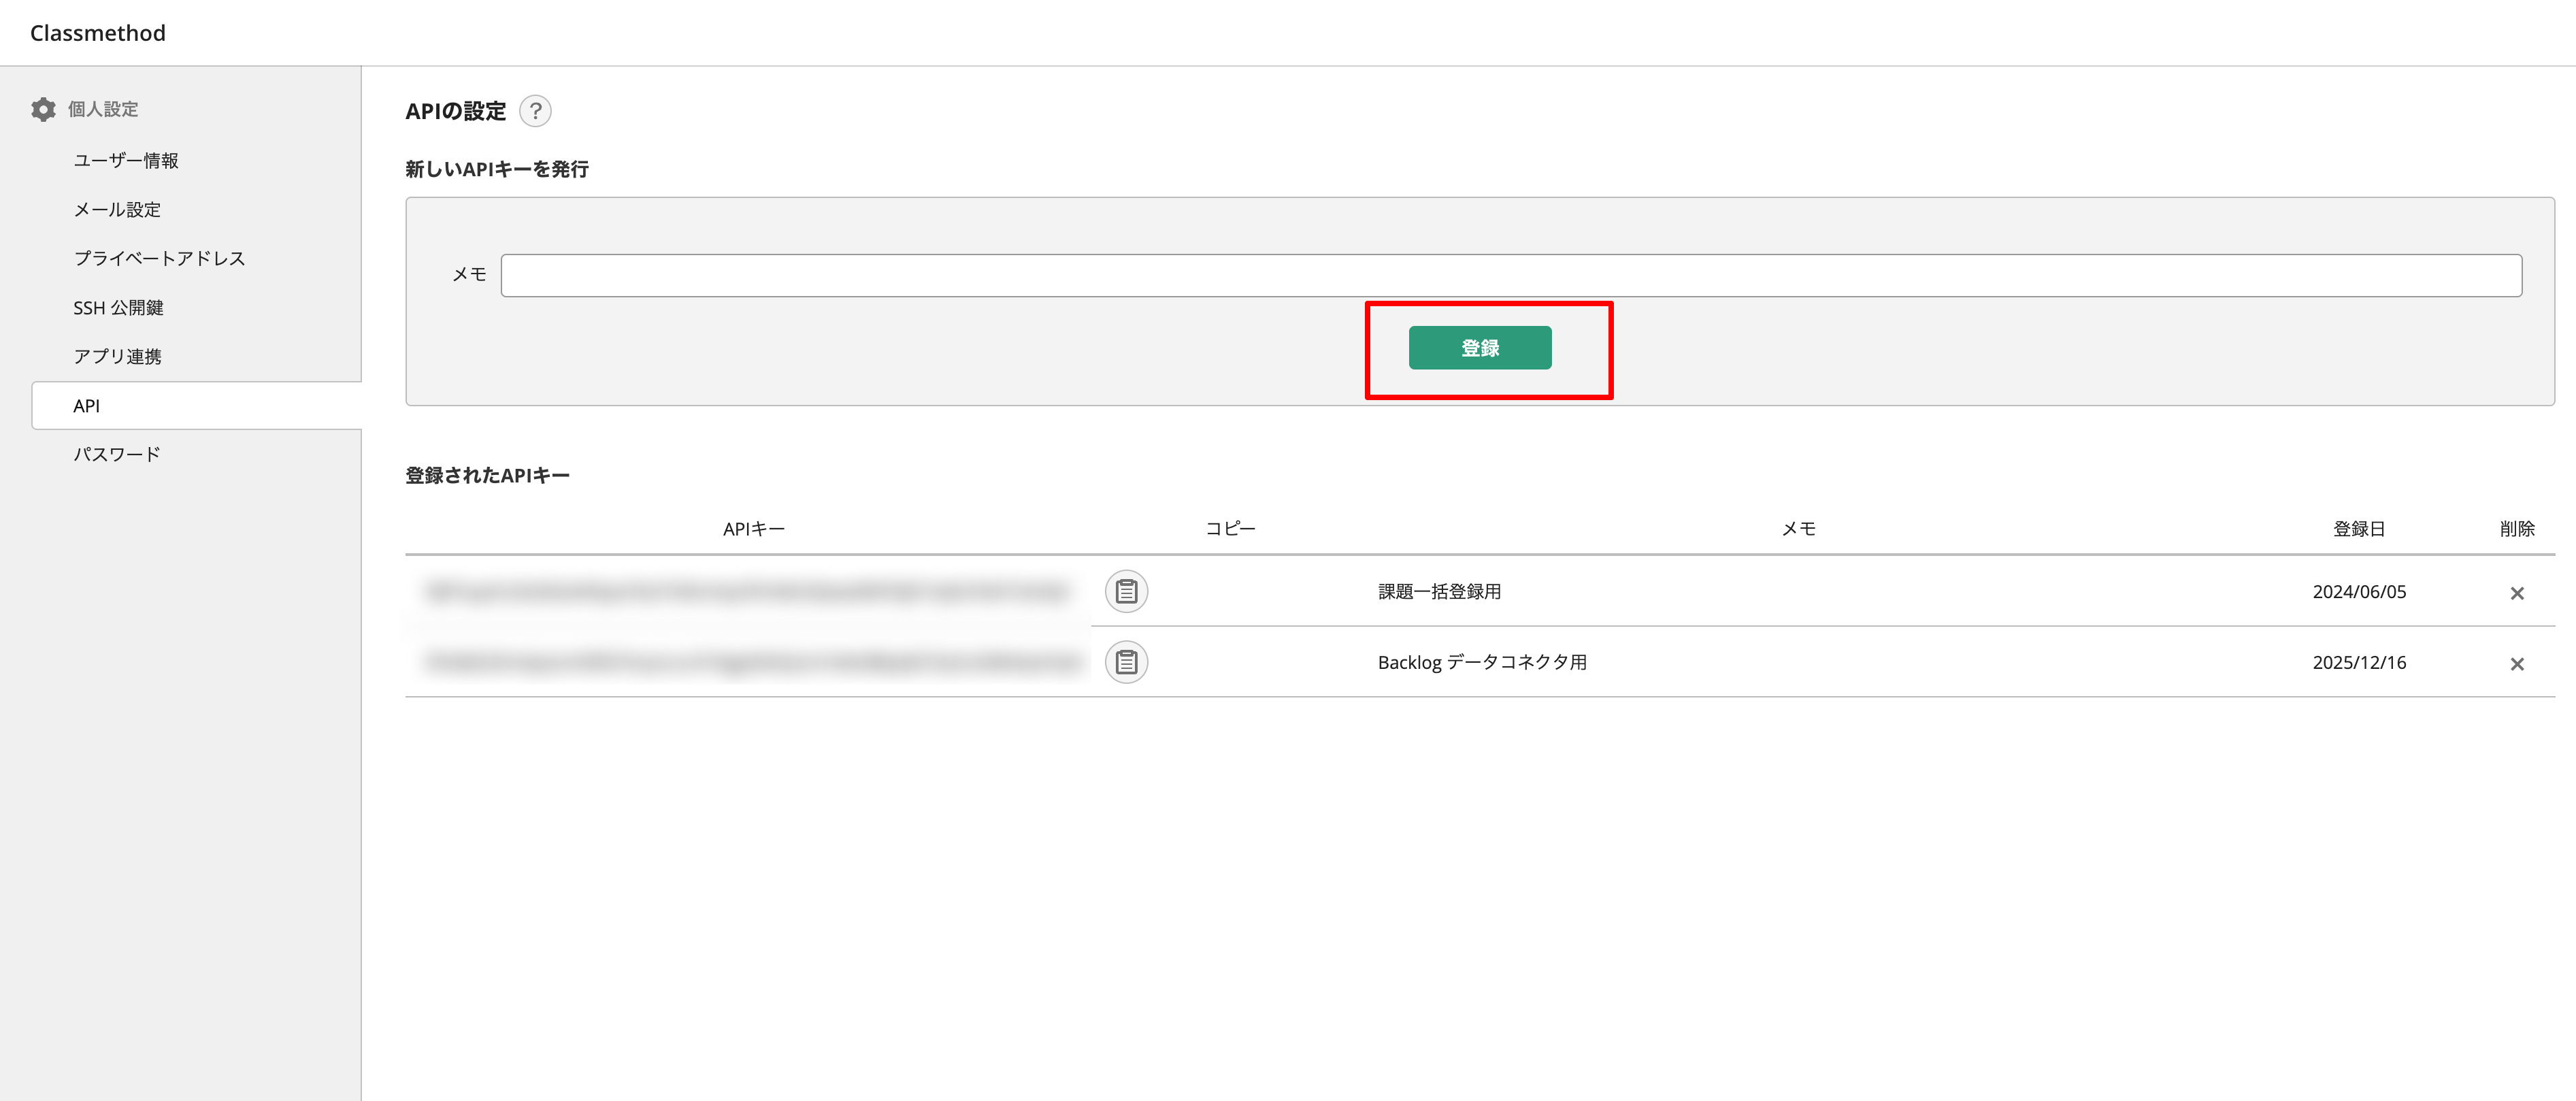Focus the メモ input field
Screen dimensions: 2576x1101
click(x=1510, y=275)
